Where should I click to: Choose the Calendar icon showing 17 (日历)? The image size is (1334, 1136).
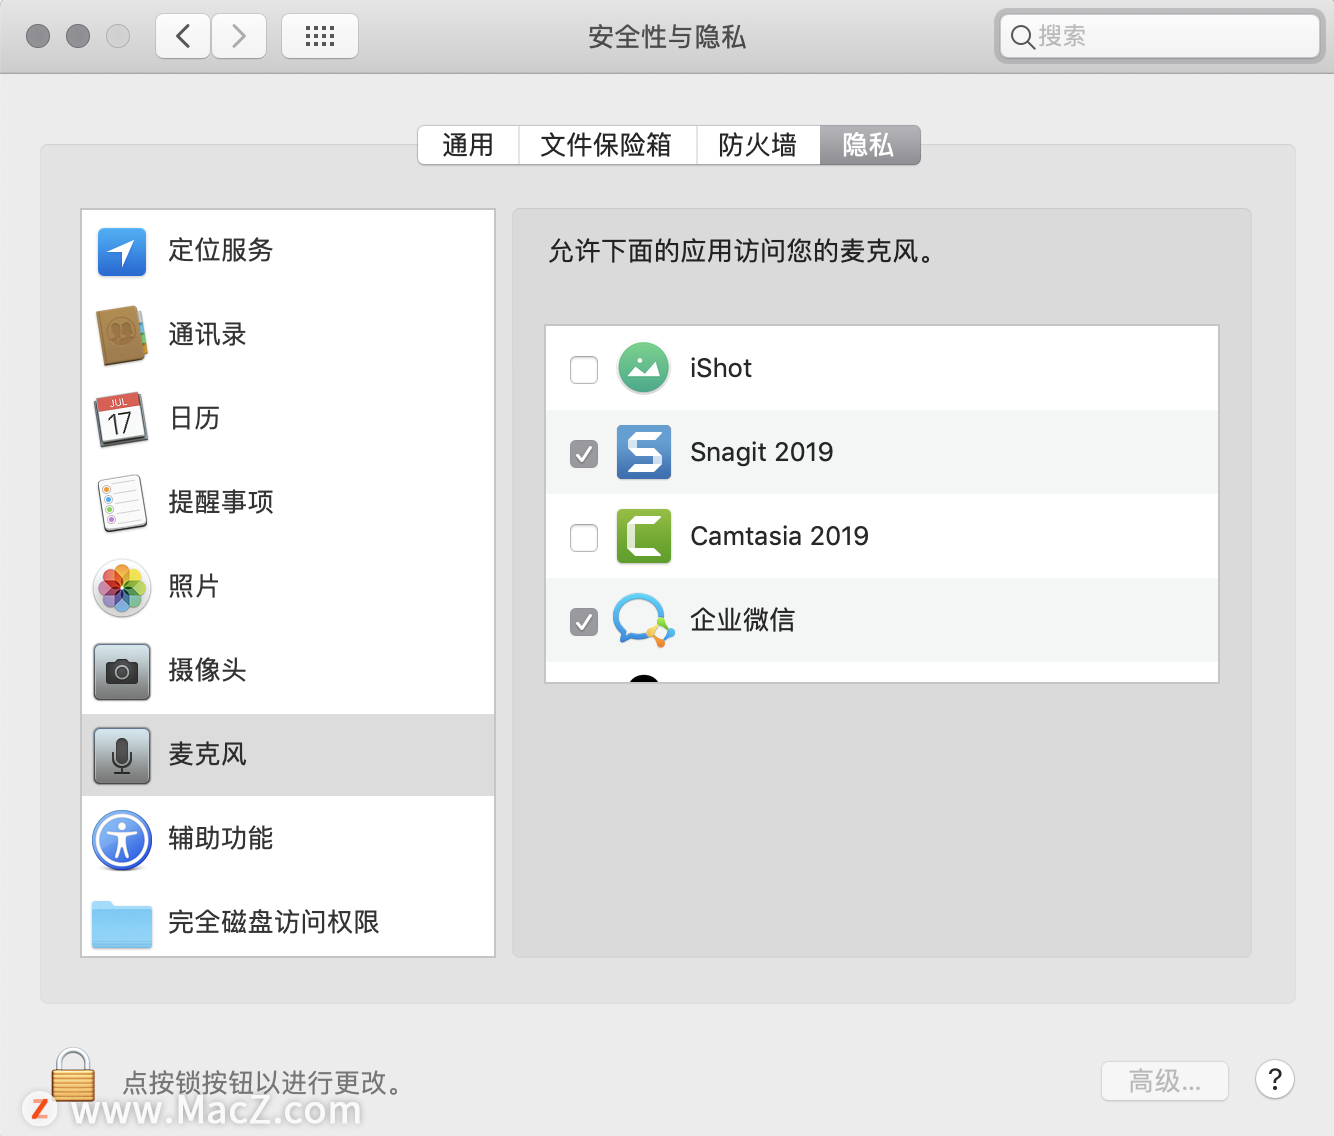click(x=121, y=419)
